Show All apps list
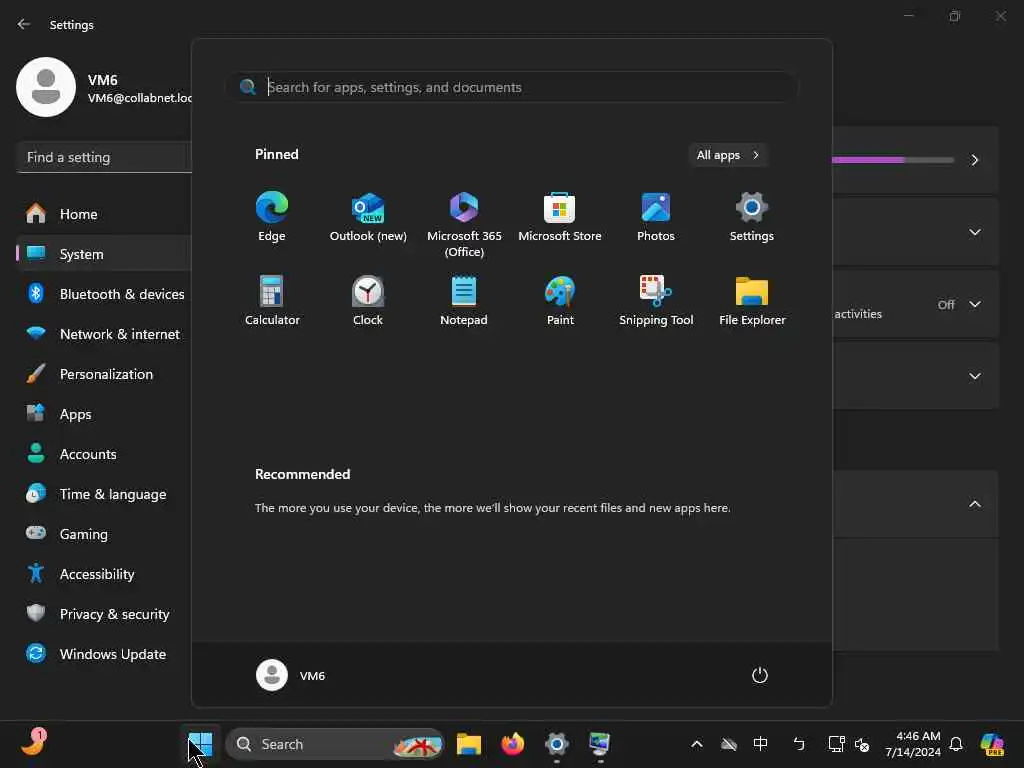Screen dimensions: 1024x768 pyautogui.click(x=728, y=155)
